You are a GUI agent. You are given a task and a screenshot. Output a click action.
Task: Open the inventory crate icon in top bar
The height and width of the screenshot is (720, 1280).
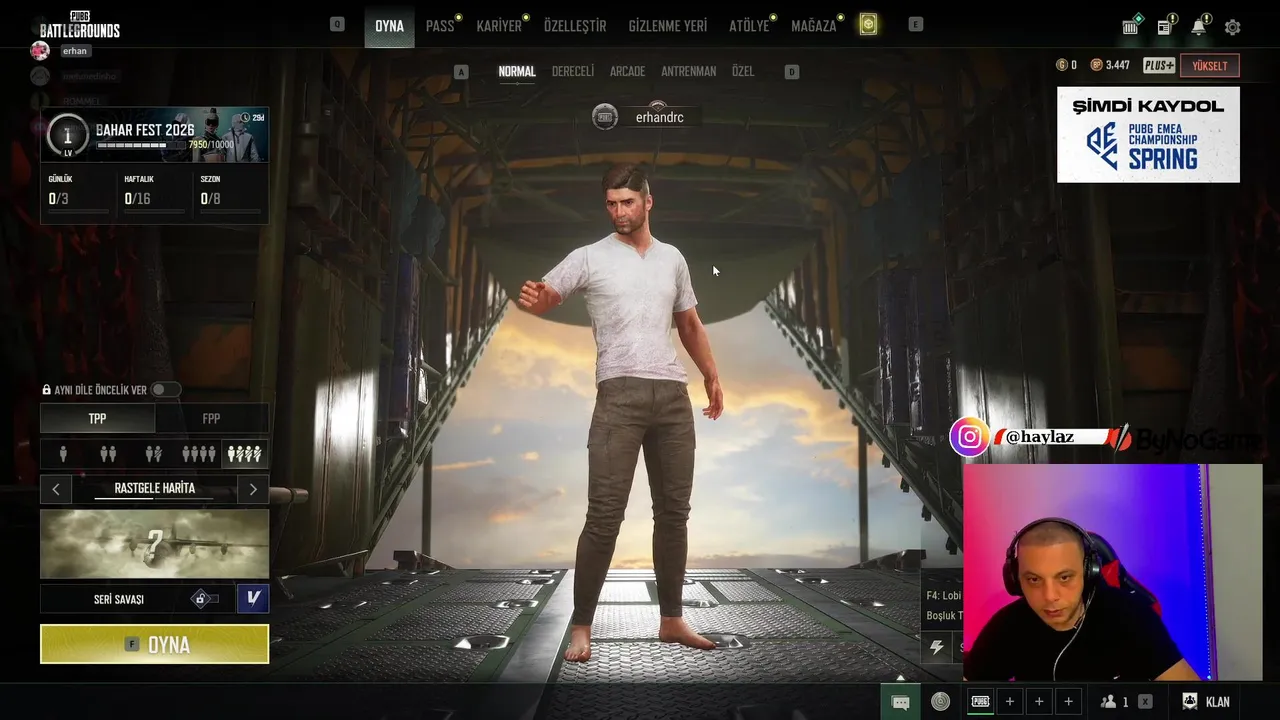pyautogui.click(x=1131, y=26)
